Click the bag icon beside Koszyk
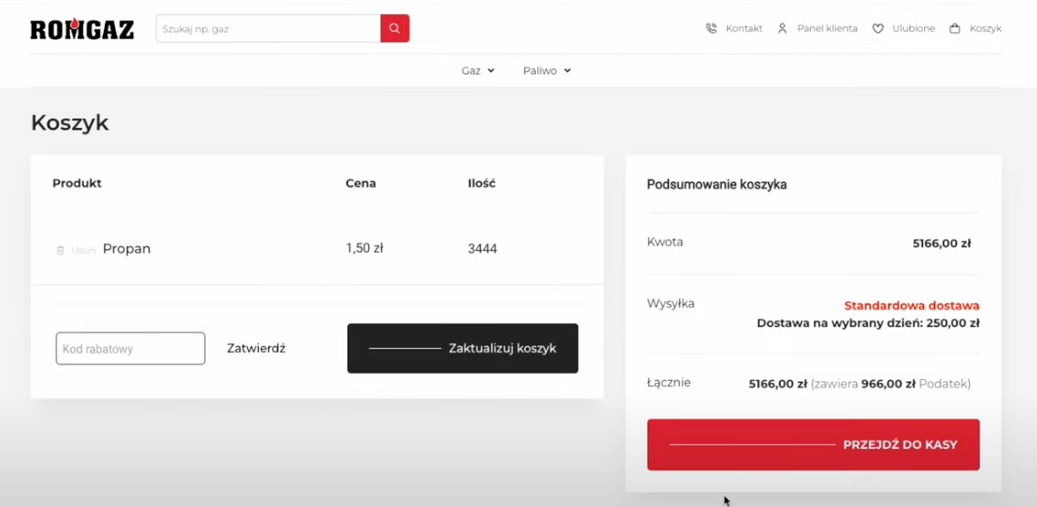The height and width of the screenshot is (507, 1037). [x=954, y=28]
